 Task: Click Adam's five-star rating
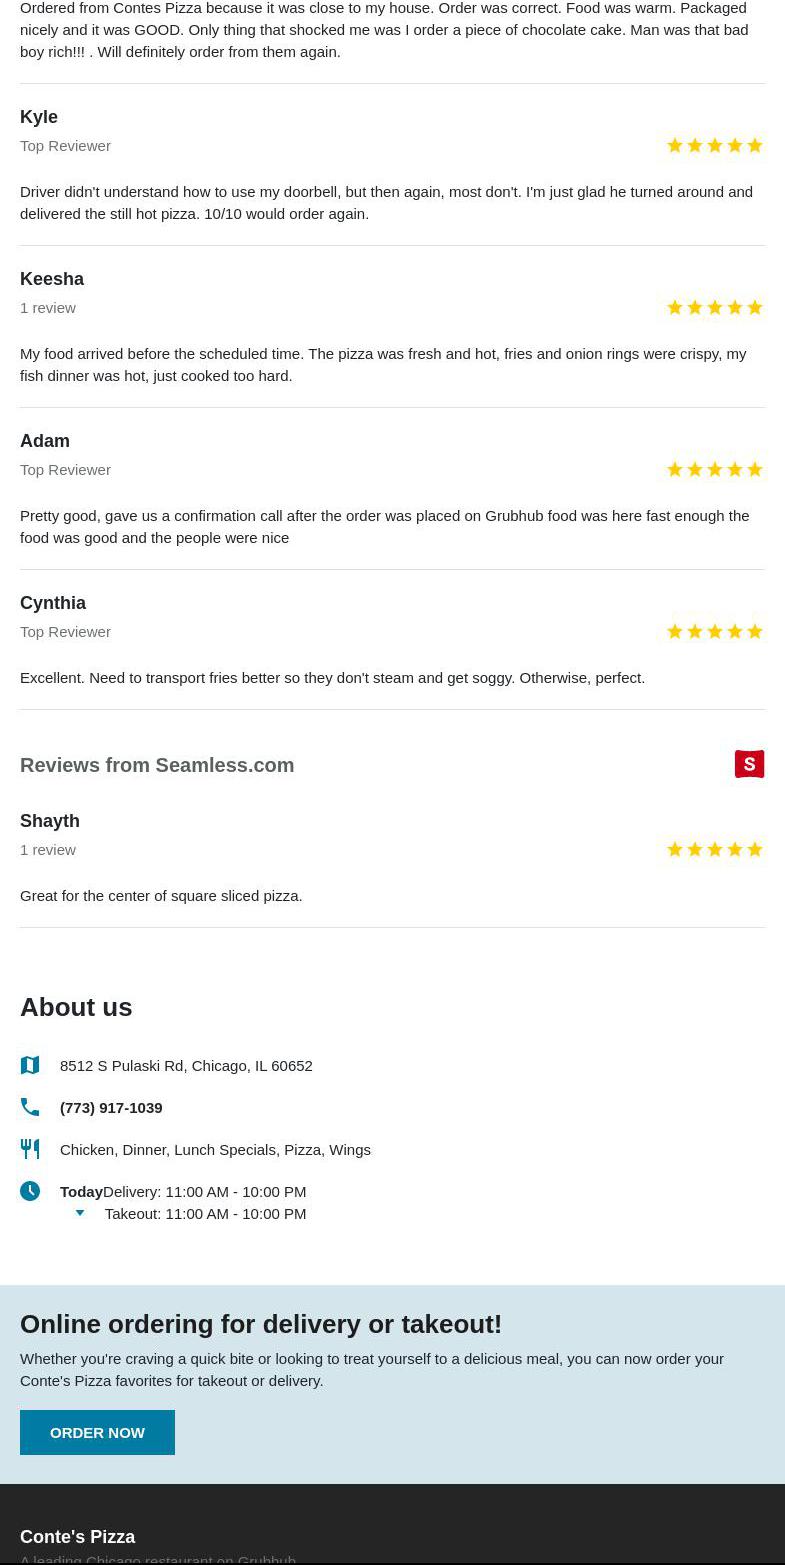[714, 470]
